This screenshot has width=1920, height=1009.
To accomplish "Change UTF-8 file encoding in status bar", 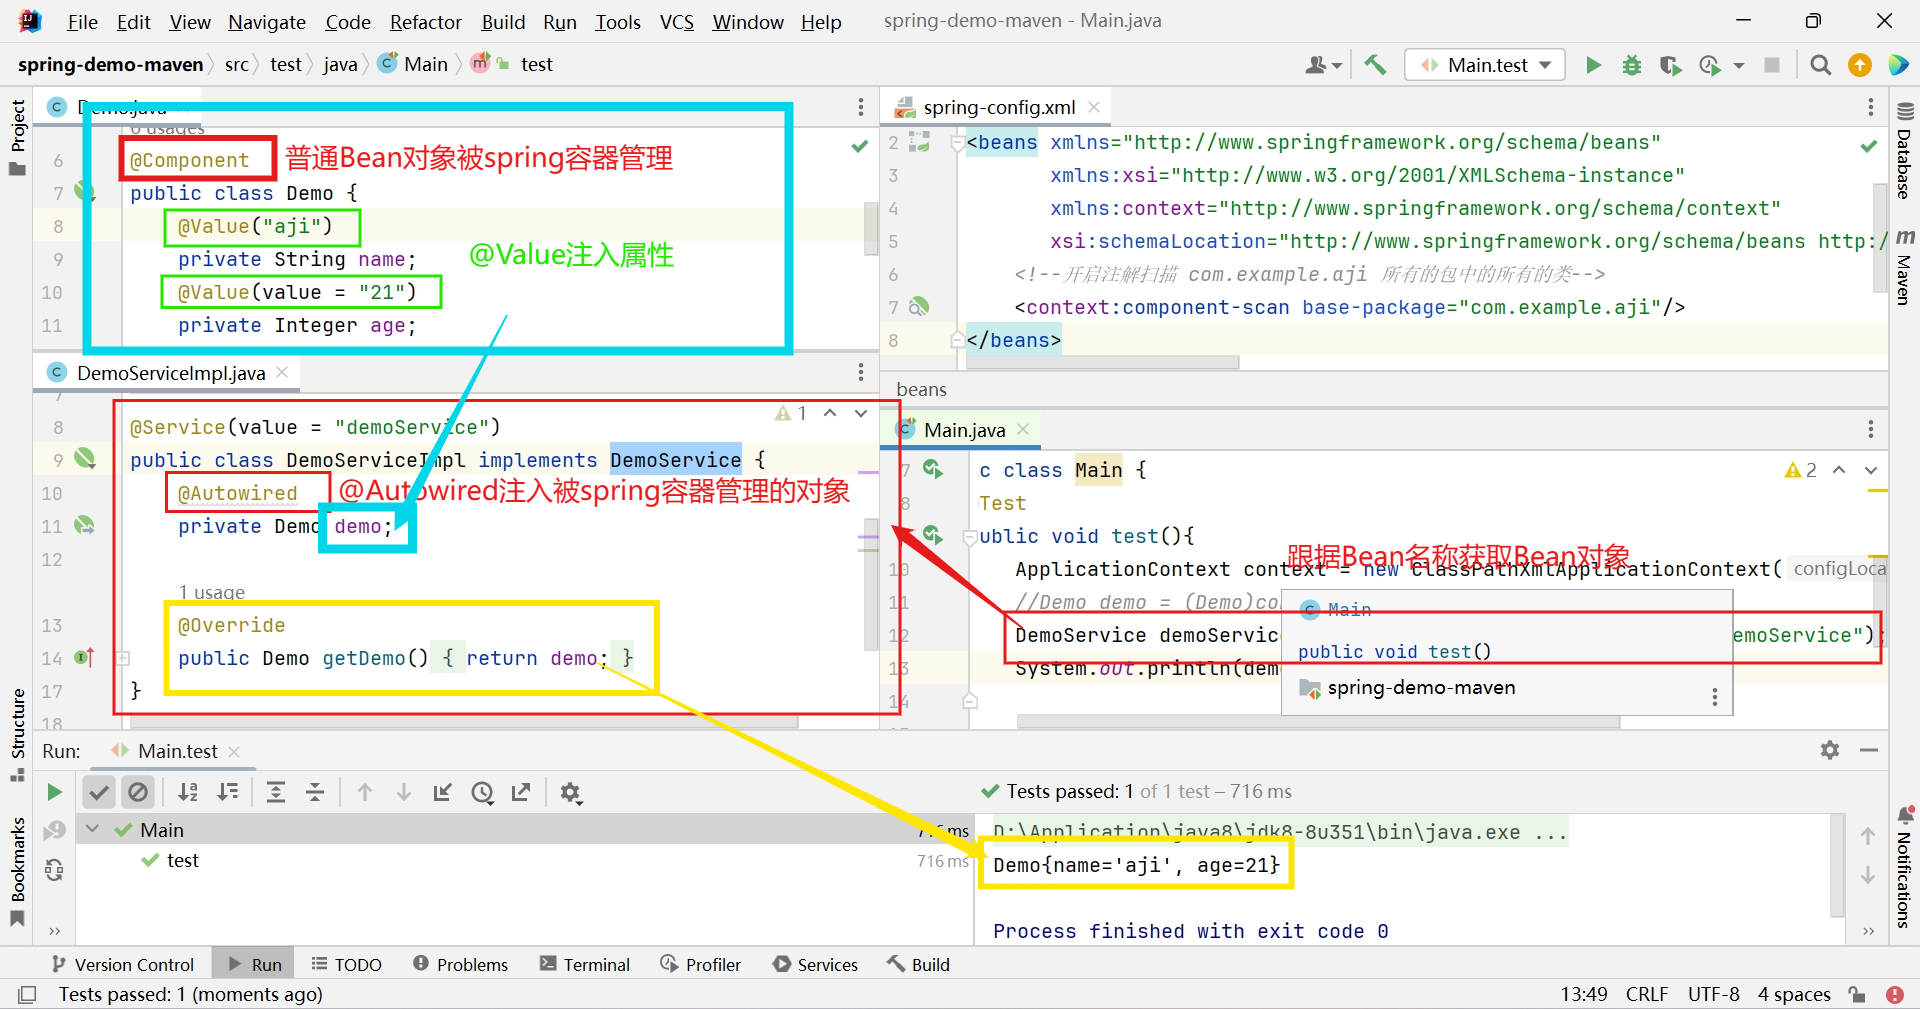I will 1713,994.
